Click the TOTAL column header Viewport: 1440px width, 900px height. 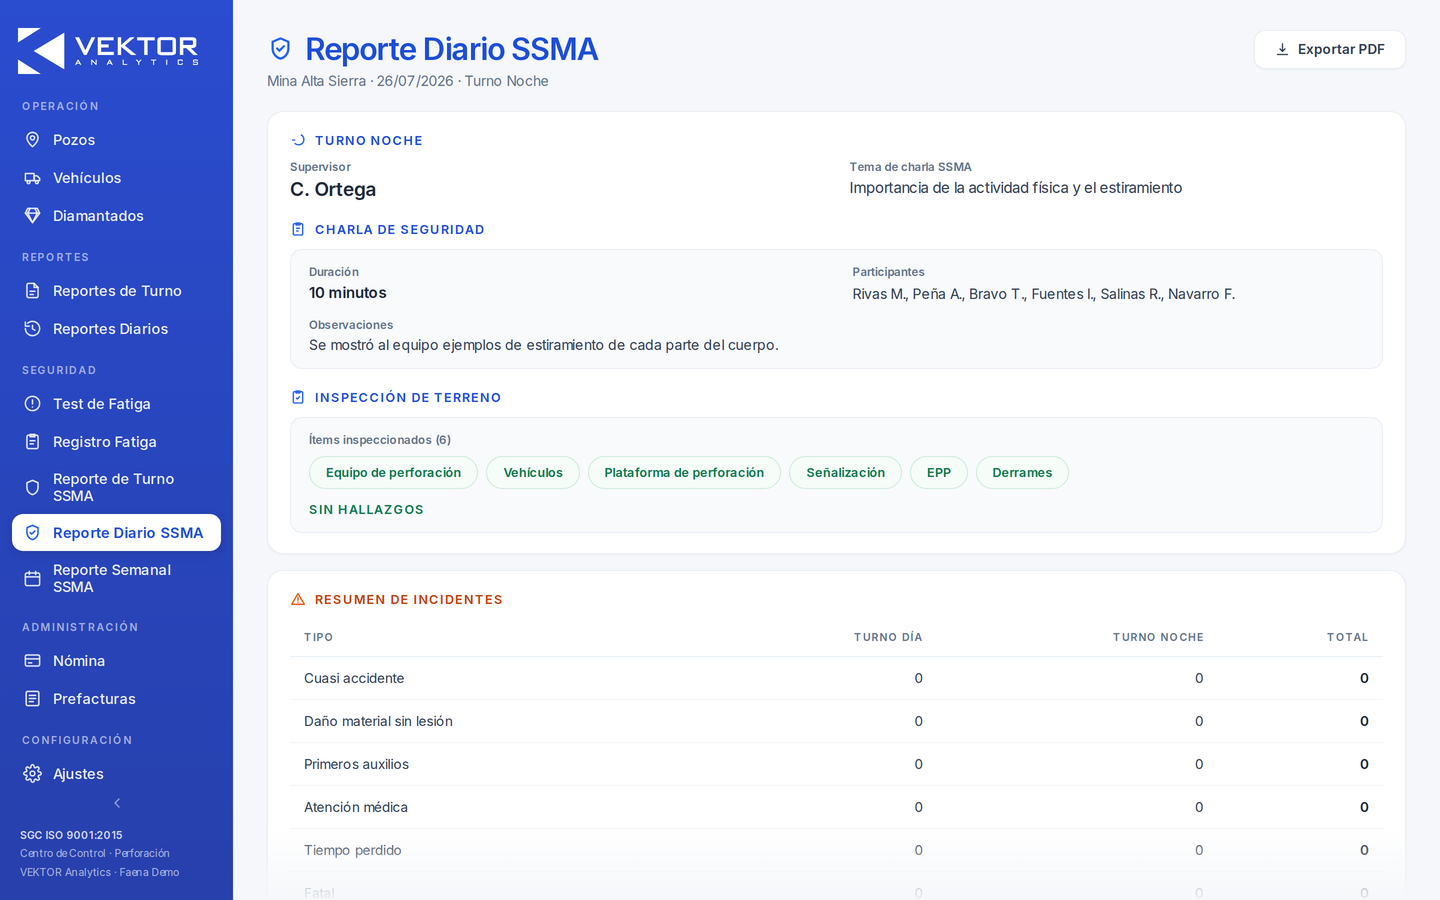[1347, 637]
